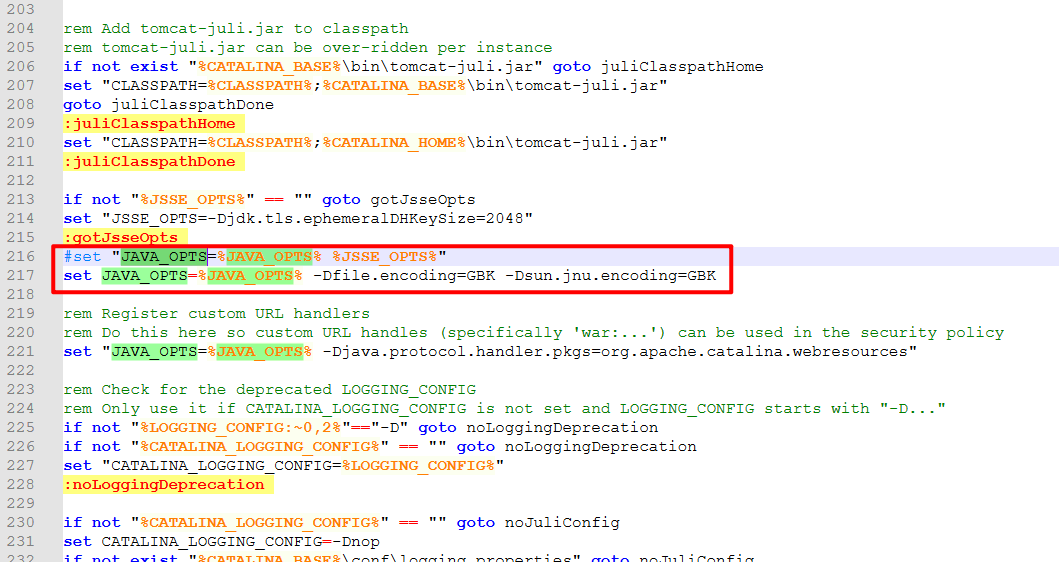The image size is (1059, 562).
Task: Click the comment text on line 224
Action: 505,409
